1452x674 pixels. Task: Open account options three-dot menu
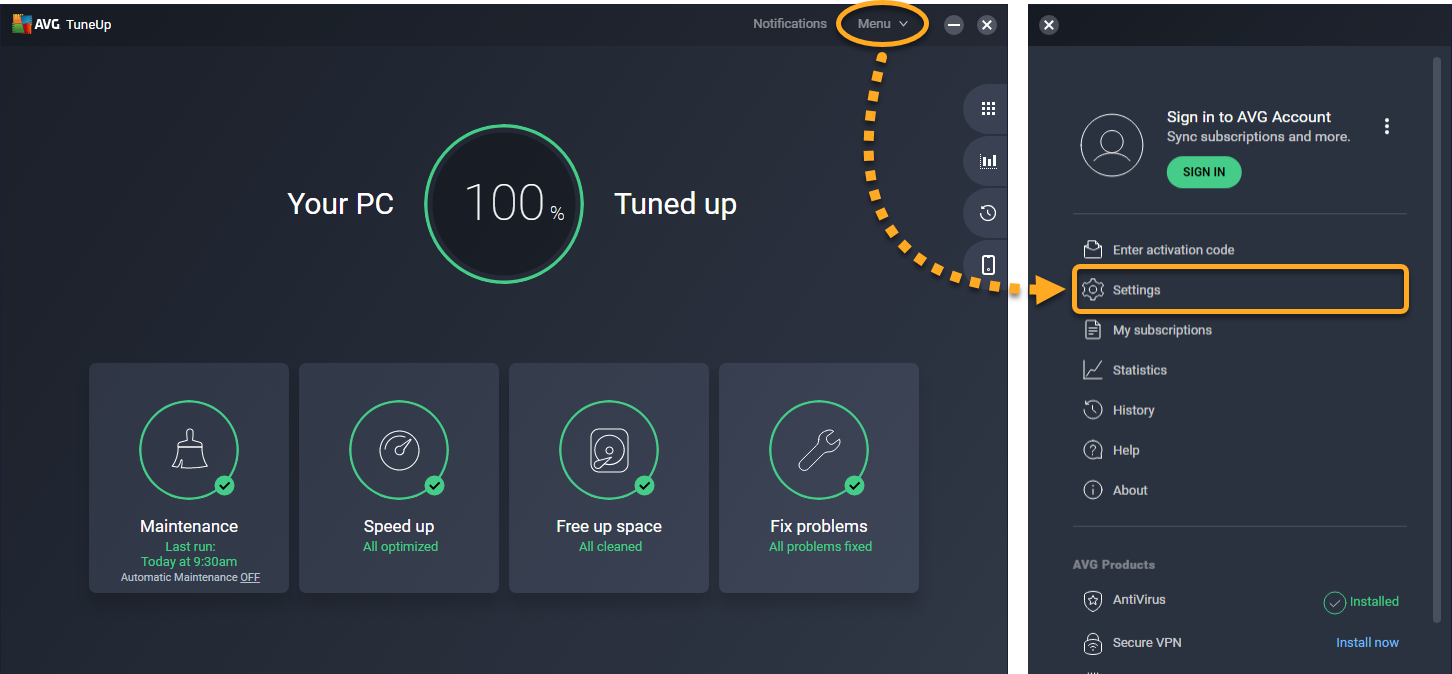1386,127
